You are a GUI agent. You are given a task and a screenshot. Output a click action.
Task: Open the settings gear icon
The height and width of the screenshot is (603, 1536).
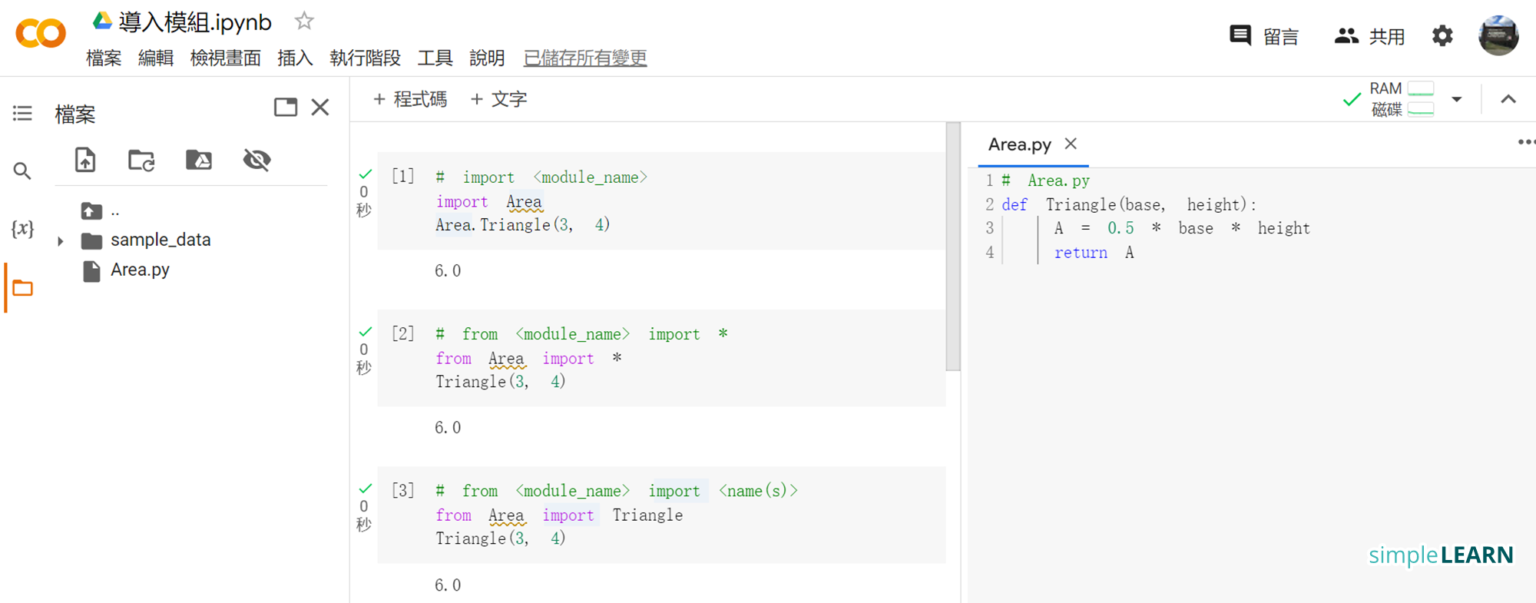pos(1442,36)
